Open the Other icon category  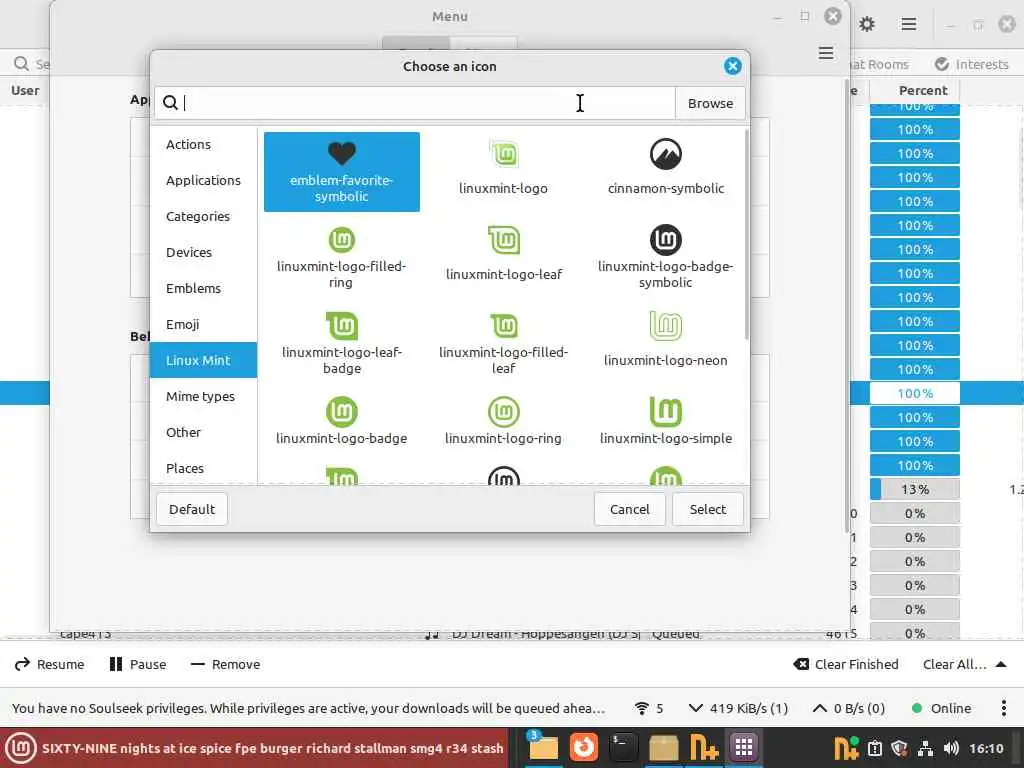tap(203, 432)
